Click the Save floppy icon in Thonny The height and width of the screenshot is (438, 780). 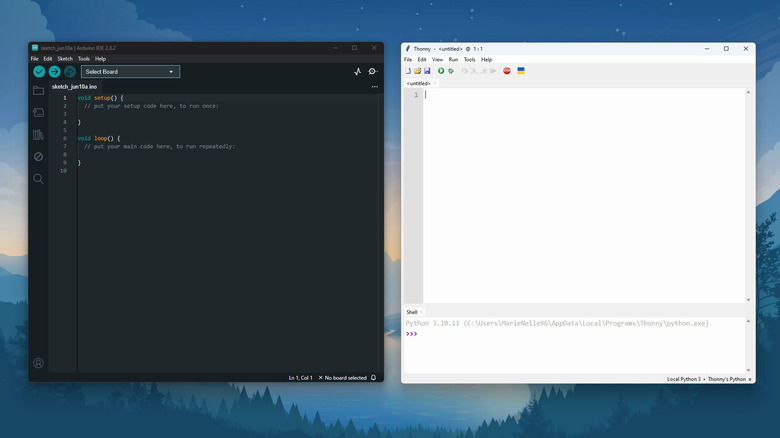pos(427,71)
